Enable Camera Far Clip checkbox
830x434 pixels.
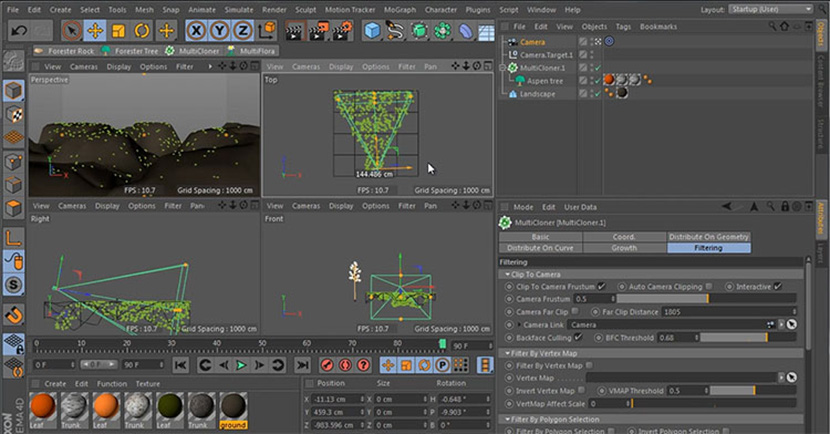pos(575,312)
